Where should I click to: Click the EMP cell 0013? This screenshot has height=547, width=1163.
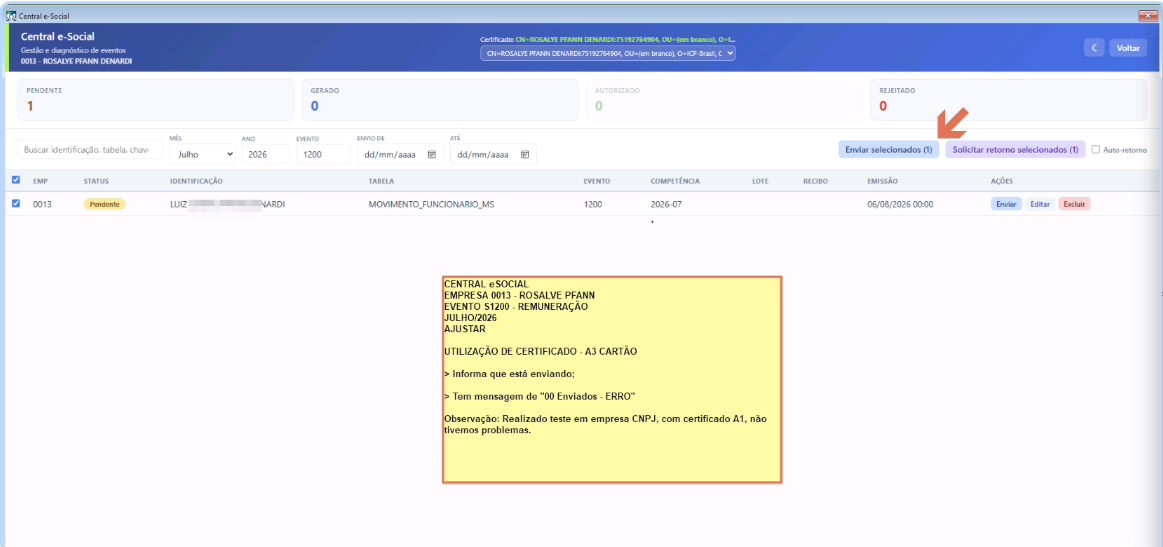(42, 204)
